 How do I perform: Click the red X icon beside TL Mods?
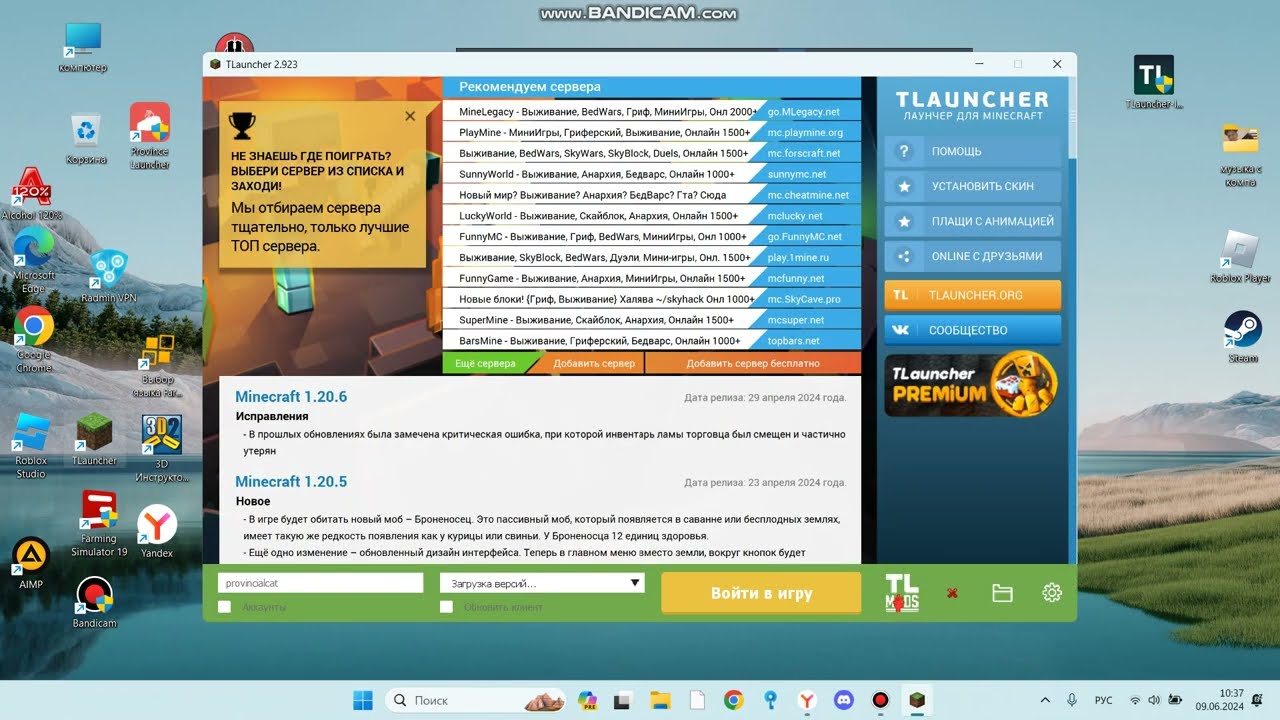pyautogui.click(x=952, y=594)
